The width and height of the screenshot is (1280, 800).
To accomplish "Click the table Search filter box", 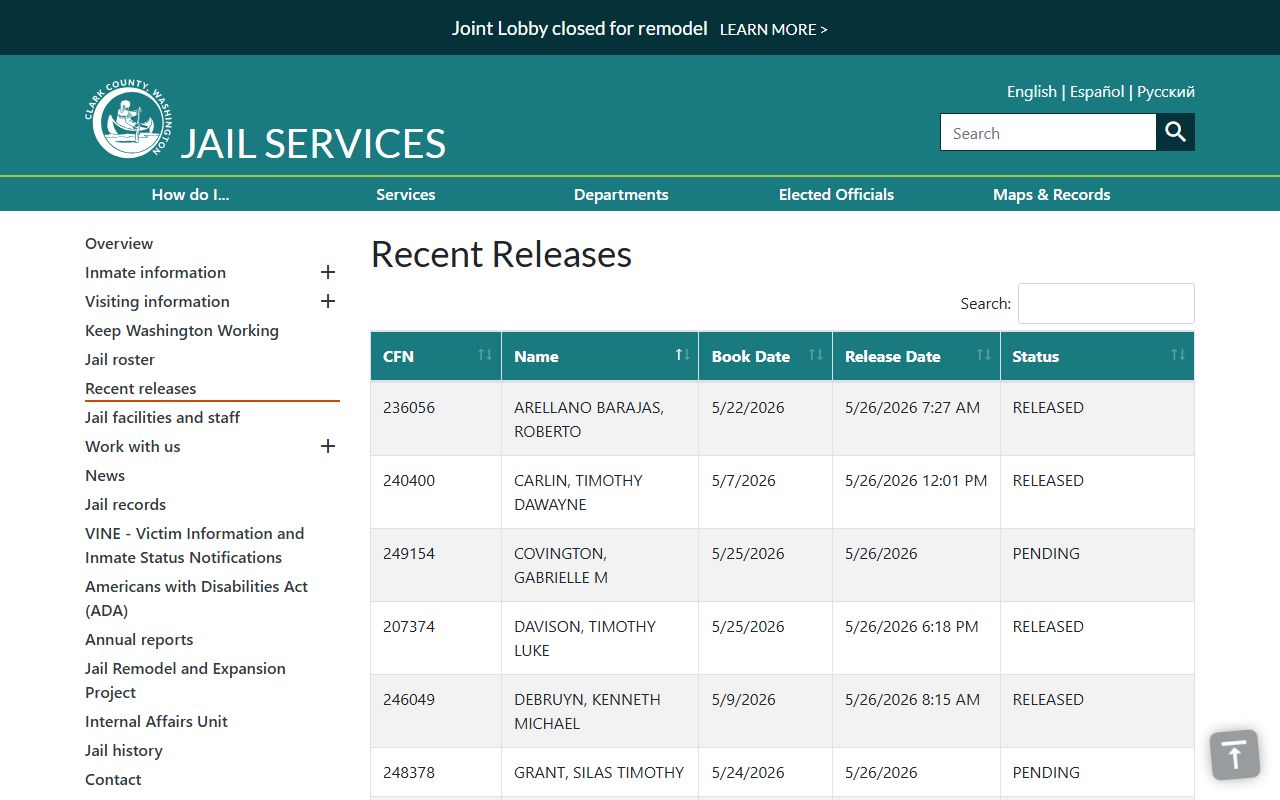I will (1106, 303).
